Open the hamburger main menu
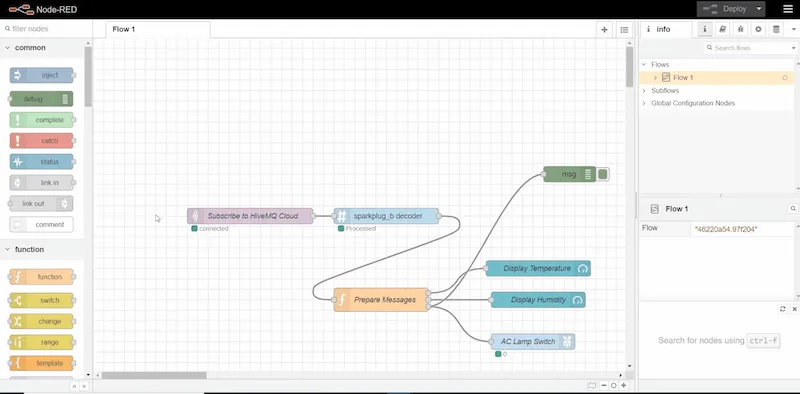The height and width of the screenshot is (394, 800). 788,9
